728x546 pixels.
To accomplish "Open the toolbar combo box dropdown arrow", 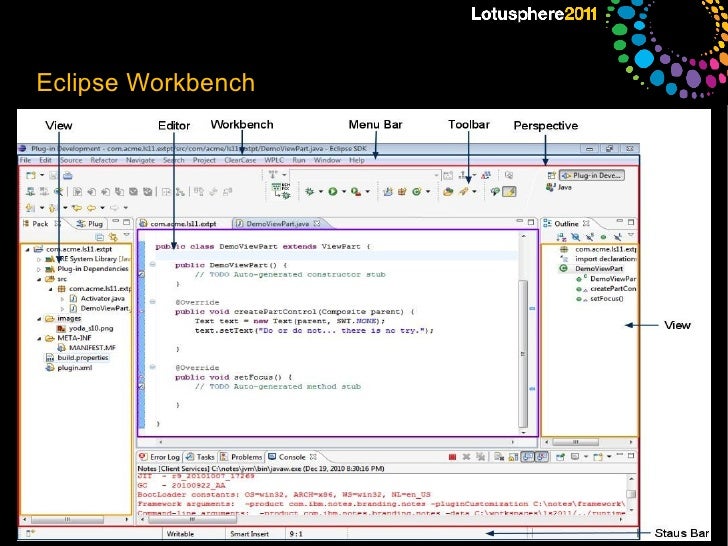I will pyautogui.click(x=436, y=176).
